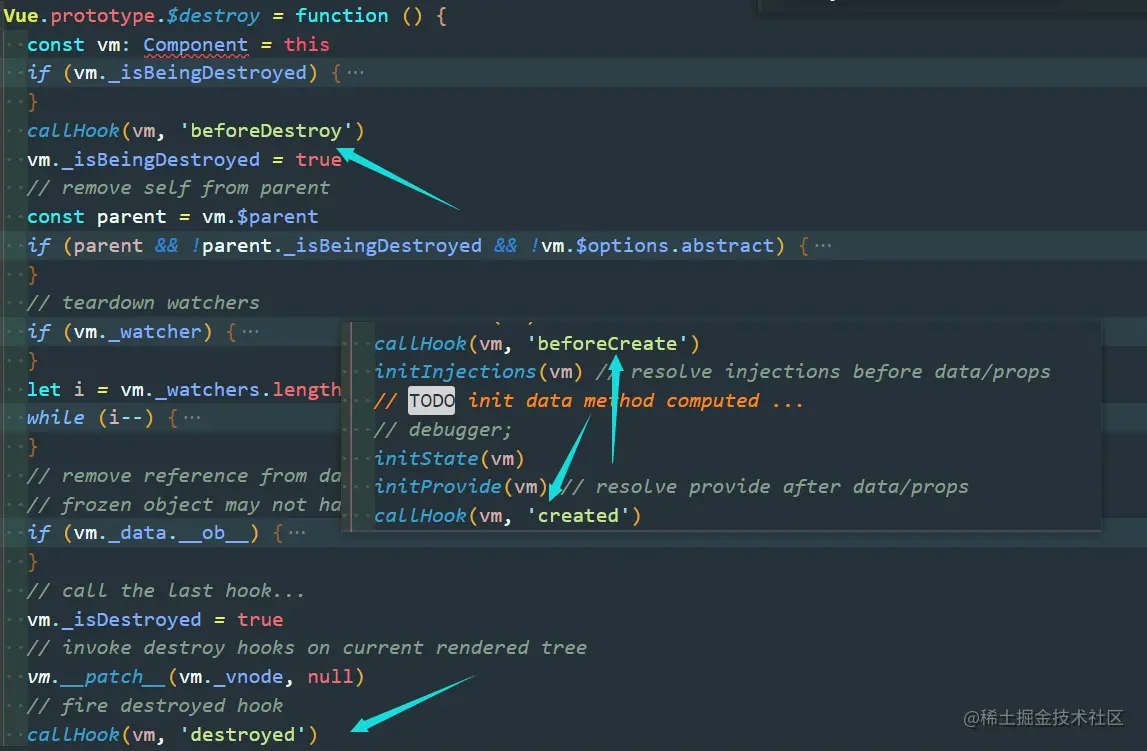Click the while keyword
The image size is (1147, 751).
56,418
